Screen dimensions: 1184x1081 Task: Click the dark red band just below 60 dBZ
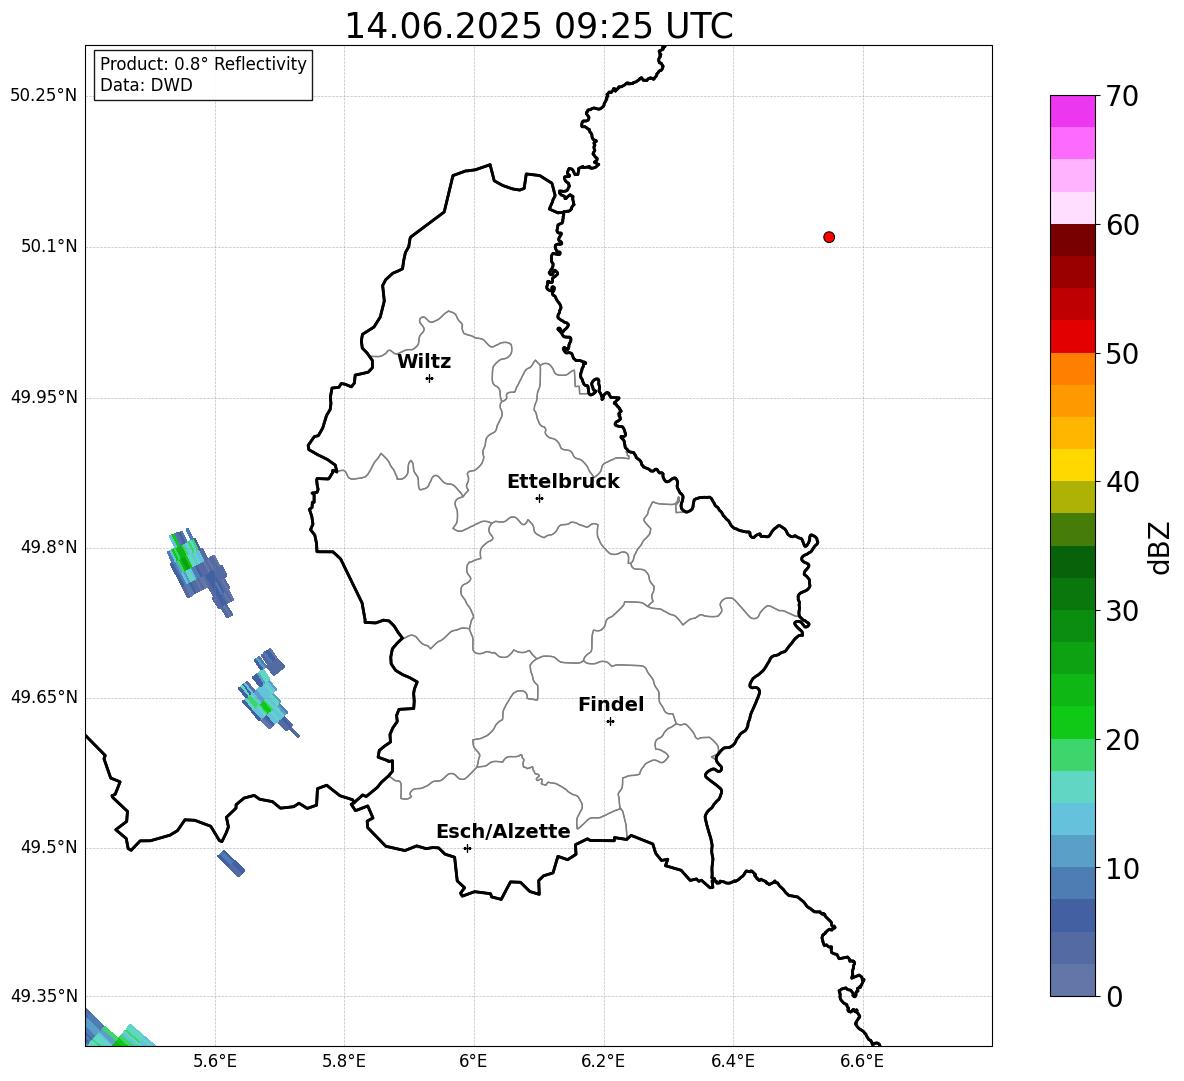coord(1072,240)
